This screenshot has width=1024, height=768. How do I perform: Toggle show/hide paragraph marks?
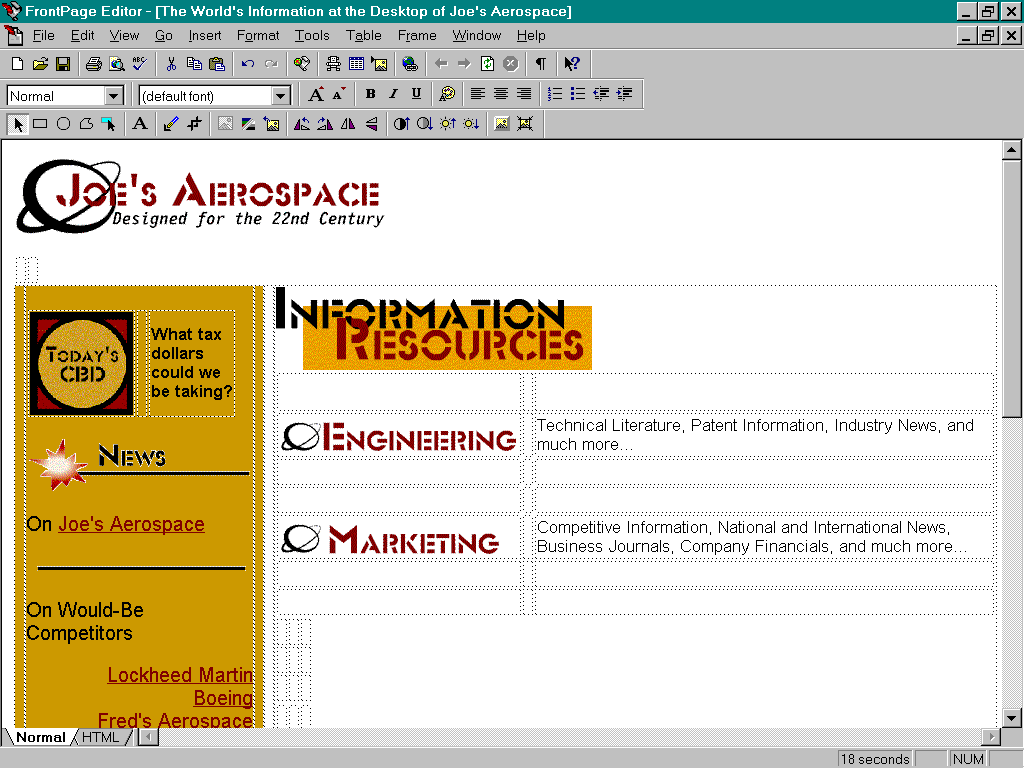541,63
